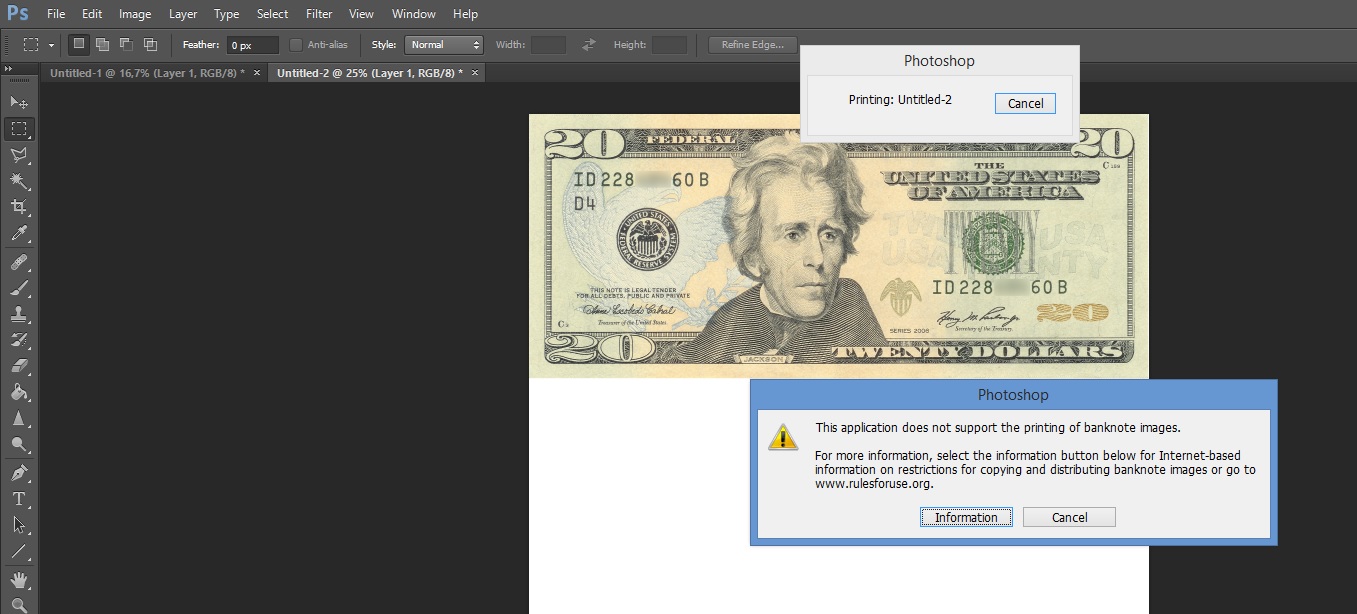Select the Eyedropper tool

pyautogui.click(x=19, y=234)
